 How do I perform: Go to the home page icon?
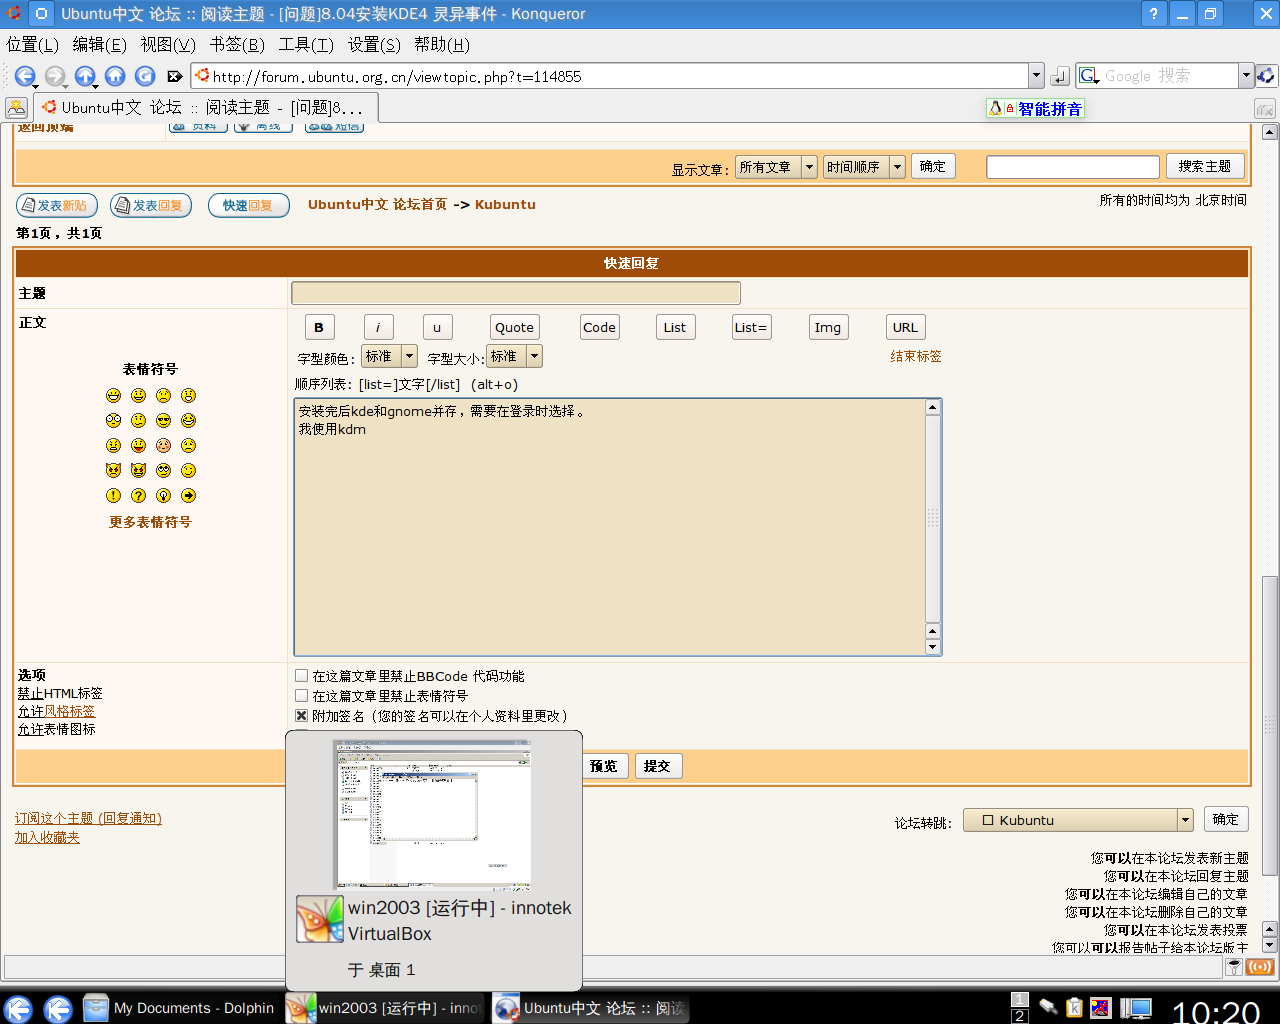pyautogui.click(x=115, y=76)
